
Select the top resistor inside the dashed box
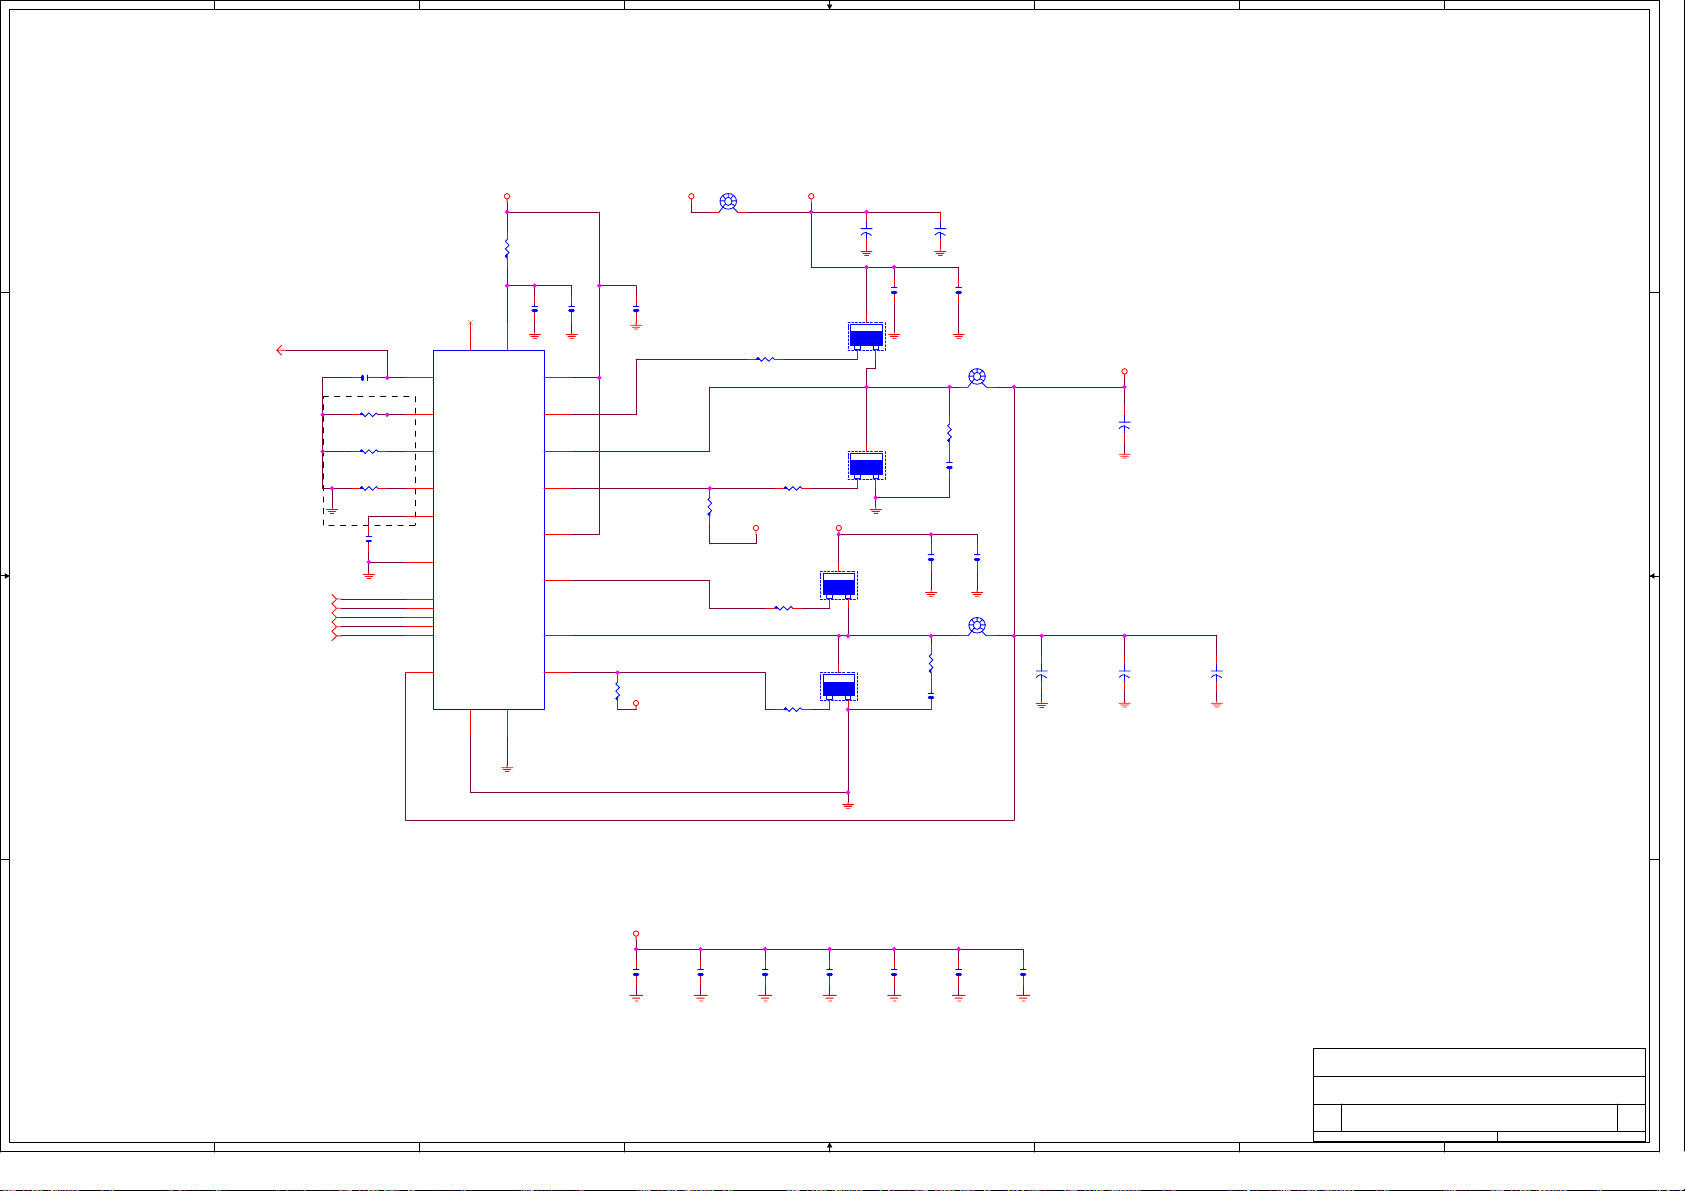click(x=369, y=414)
